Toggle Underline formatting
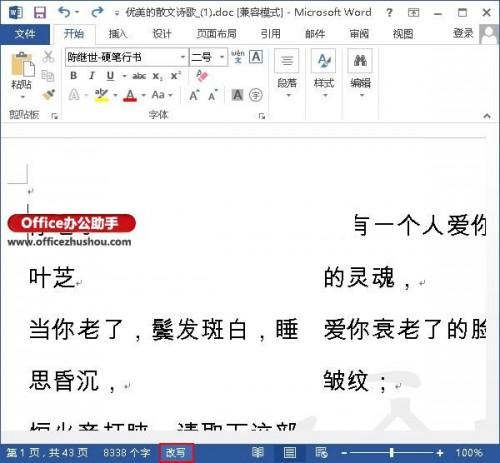The image size is (500, 463). (x=110, y=76)
